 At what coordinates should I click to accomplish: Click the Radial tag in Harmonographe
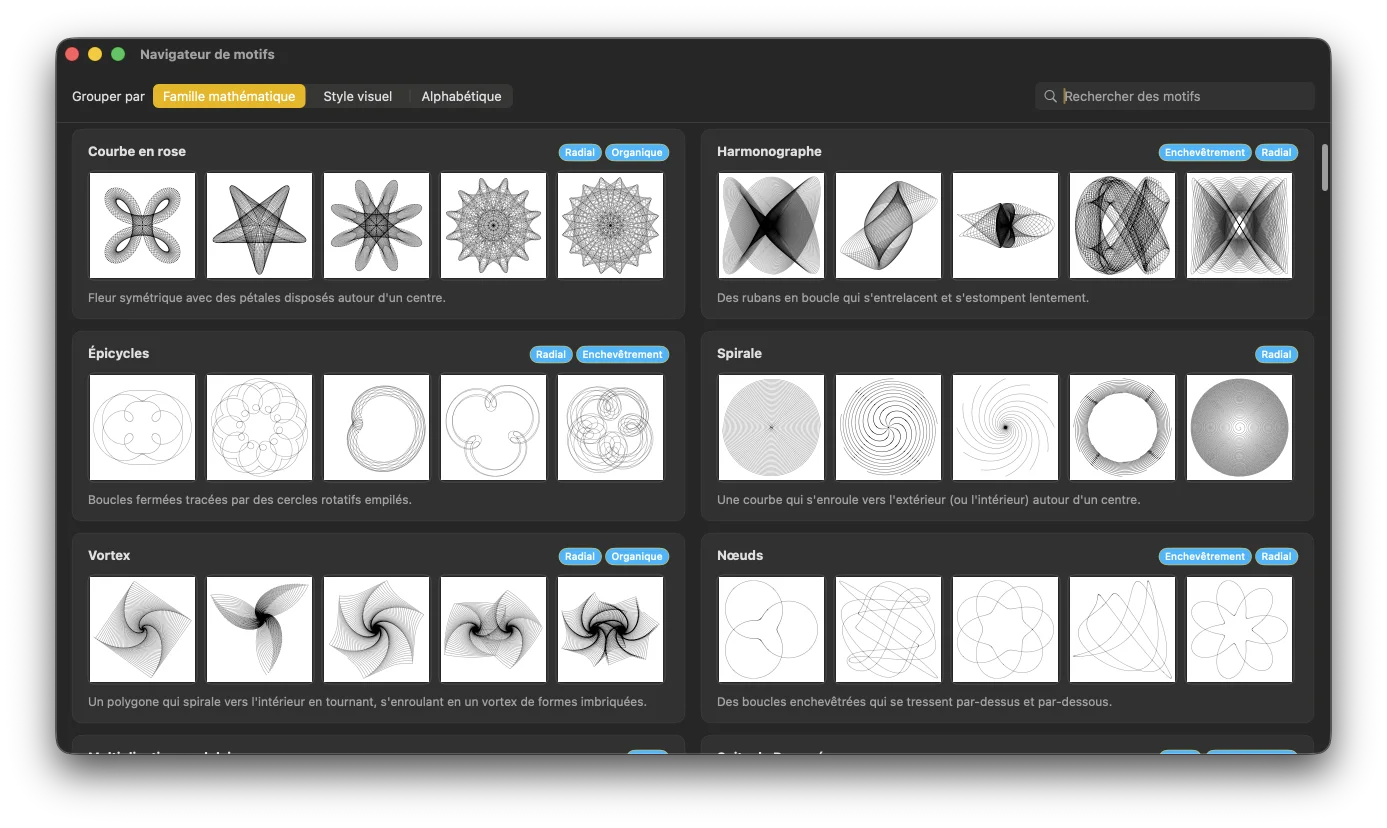tap(1276, 153)
